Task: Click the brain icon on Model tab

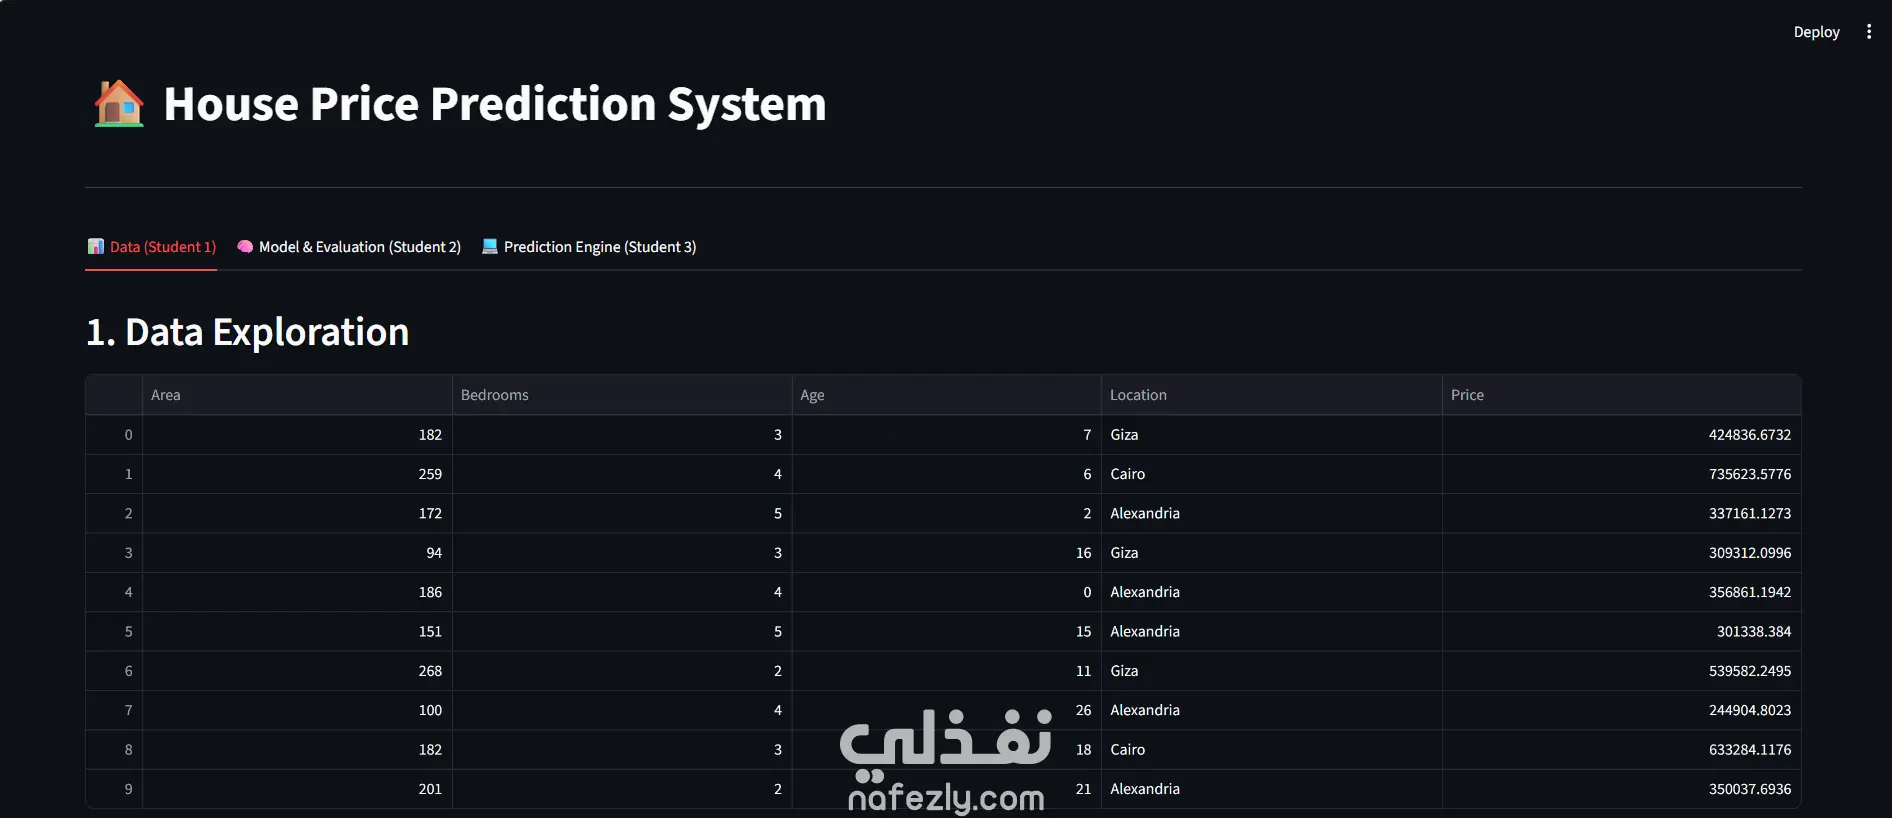Action: click(245, 246)
